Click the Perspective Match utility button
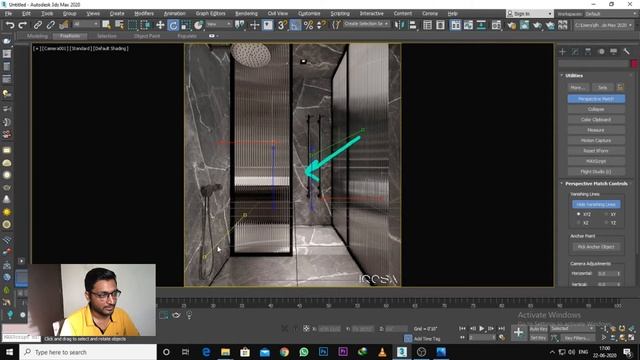The image size is (640, 360). [596, 99]
